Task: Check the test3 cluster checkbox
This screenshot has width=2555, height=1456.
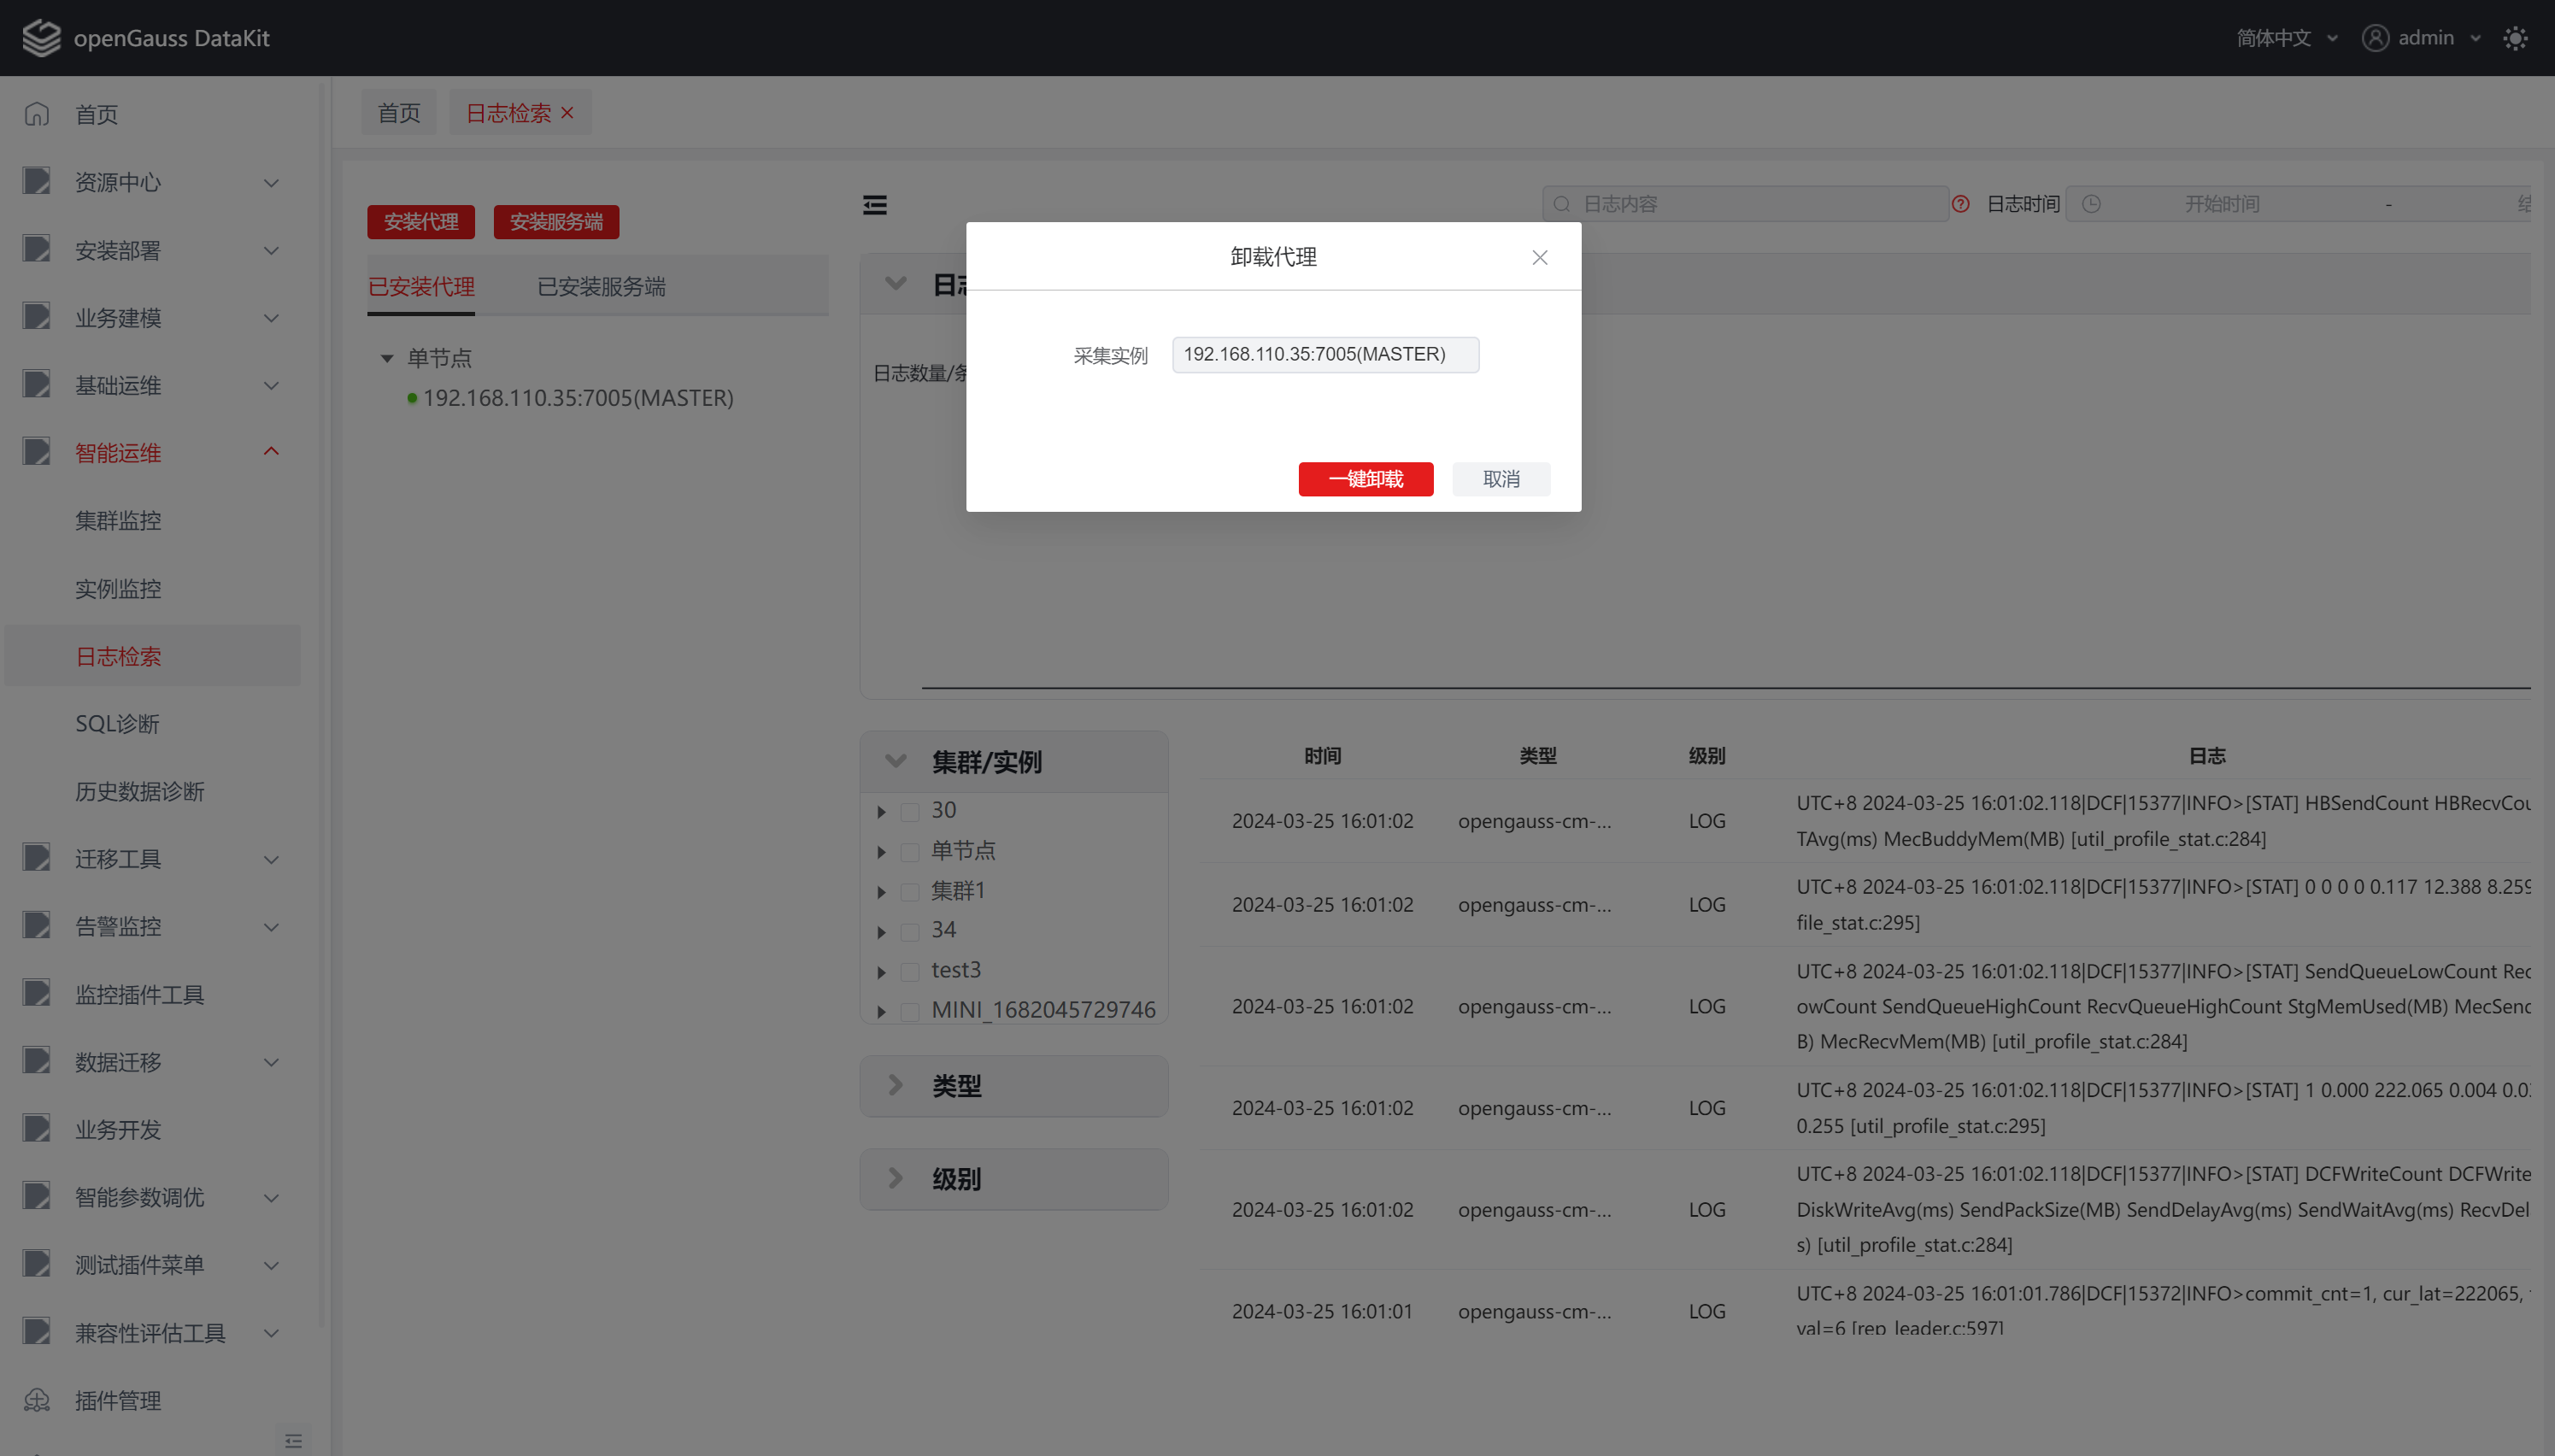Action: pyautogui.click(x=910, y=971)
